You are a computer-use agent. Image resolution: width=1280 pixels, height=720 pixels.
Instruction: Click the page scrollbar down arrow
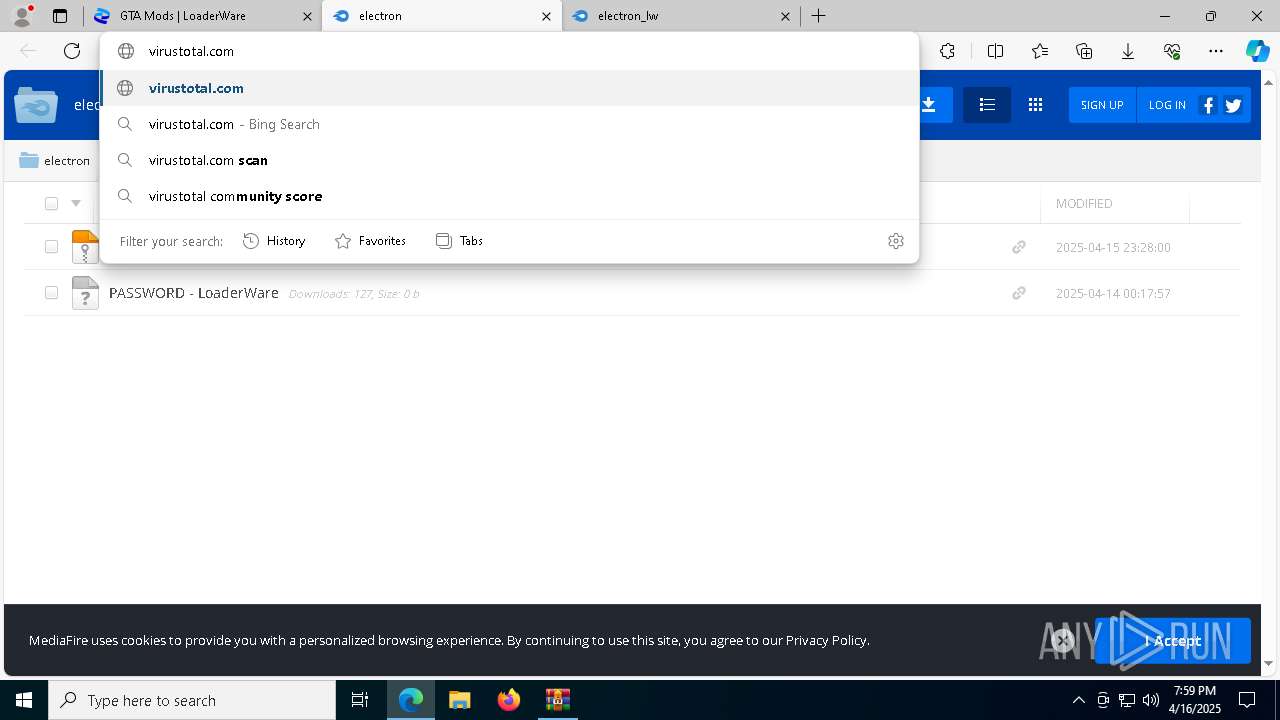[x=1269, y=664]
